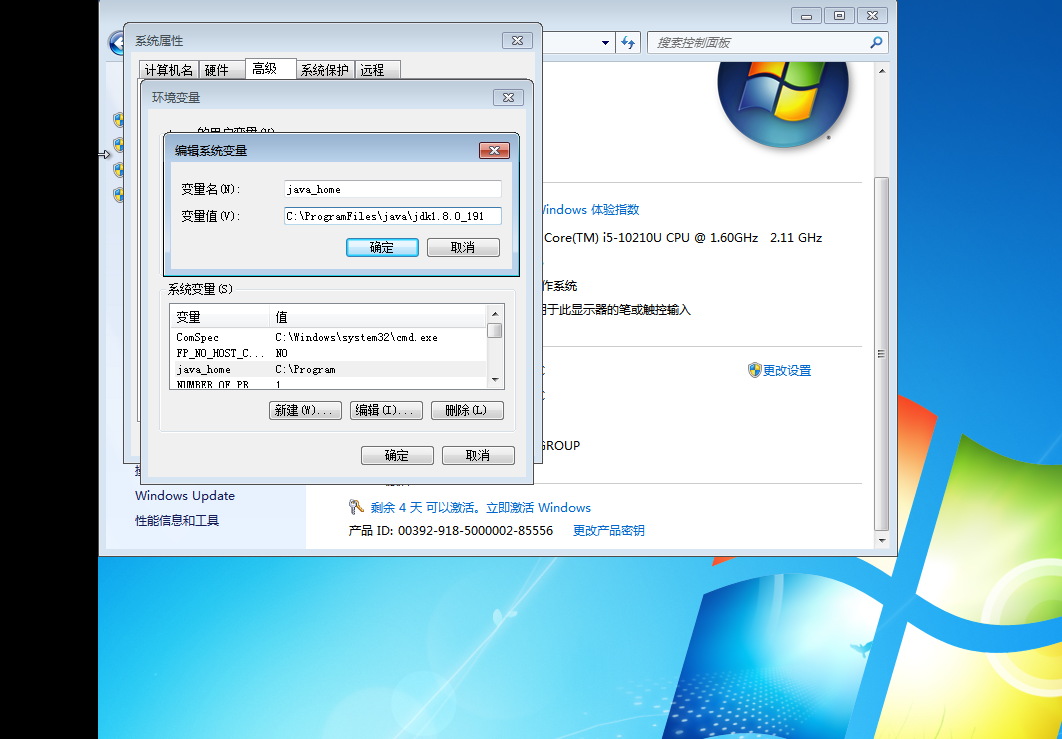Image resolution: width=1062 pixels, height=739 pixels.
Task: Cancel the Edit System Variable dialog with 取消
Action: tap(463, 247)
